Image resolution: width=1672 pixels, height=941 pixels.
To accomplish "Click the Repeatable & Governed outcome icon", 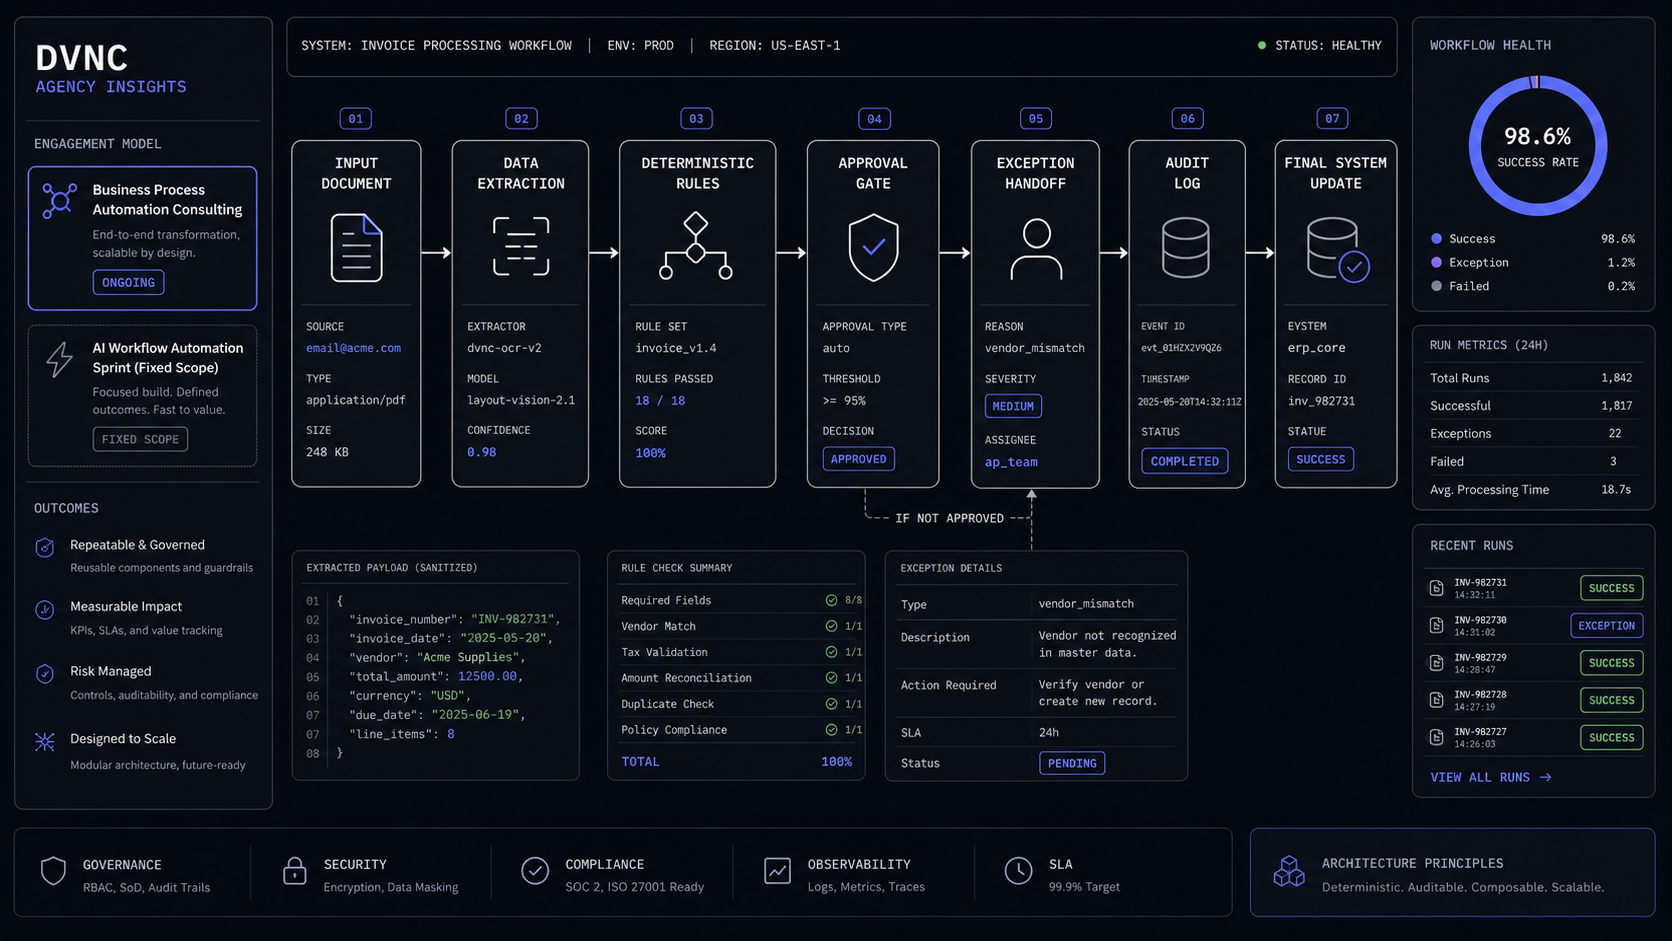I will (45, 547).
